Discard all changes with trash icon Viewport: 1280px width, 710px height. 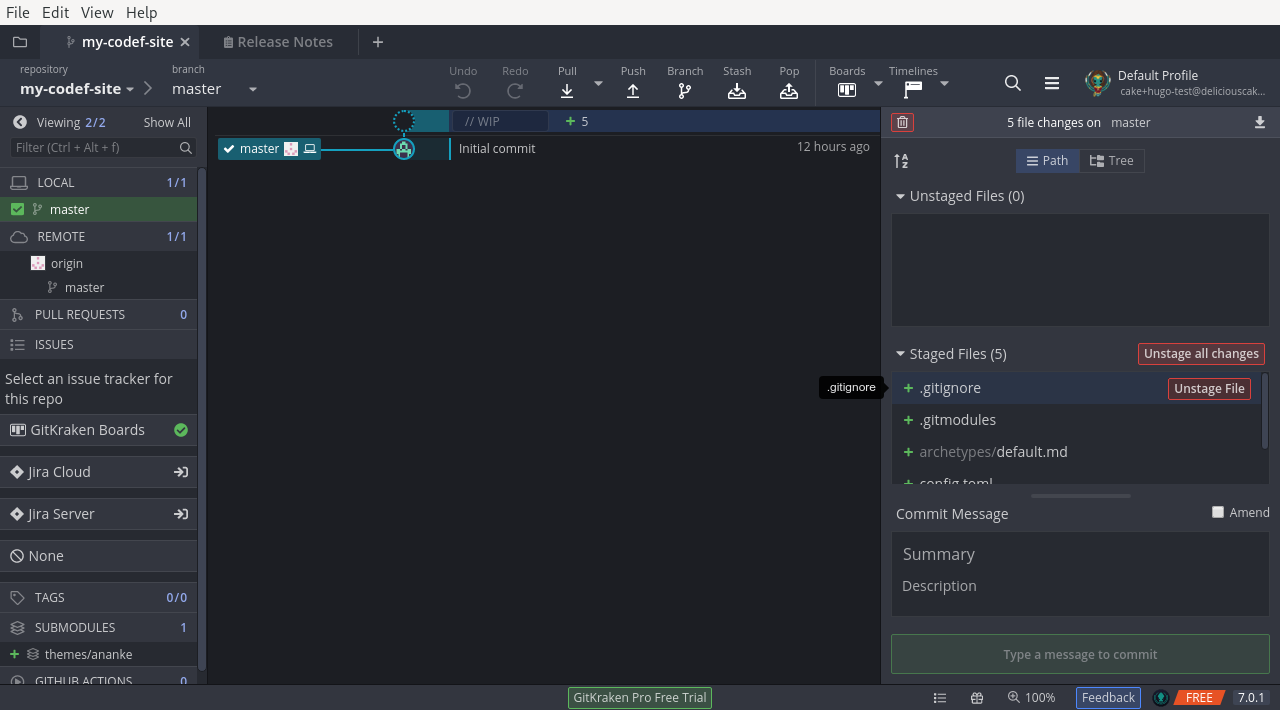tap(903, 122)
